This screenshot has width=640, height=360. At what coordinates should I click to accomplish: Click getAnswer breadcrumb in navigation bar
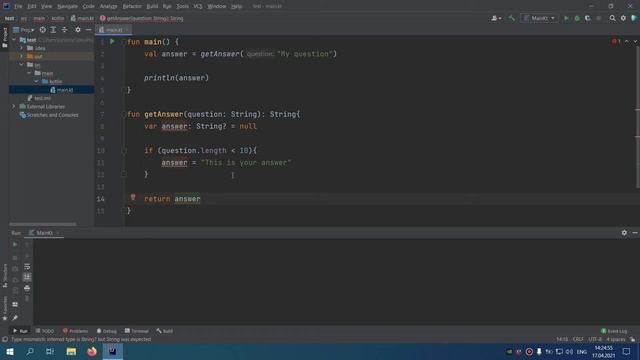[x=142, y=18]
